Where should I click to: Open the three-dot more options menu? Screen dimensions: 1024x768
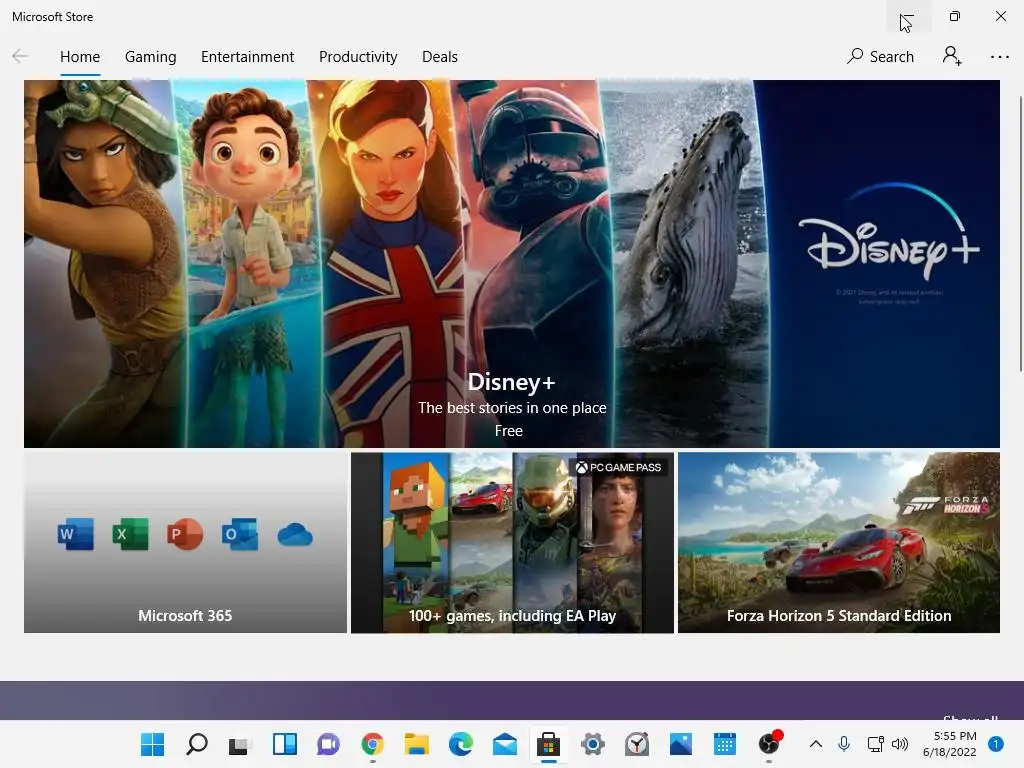coord(999,57)
